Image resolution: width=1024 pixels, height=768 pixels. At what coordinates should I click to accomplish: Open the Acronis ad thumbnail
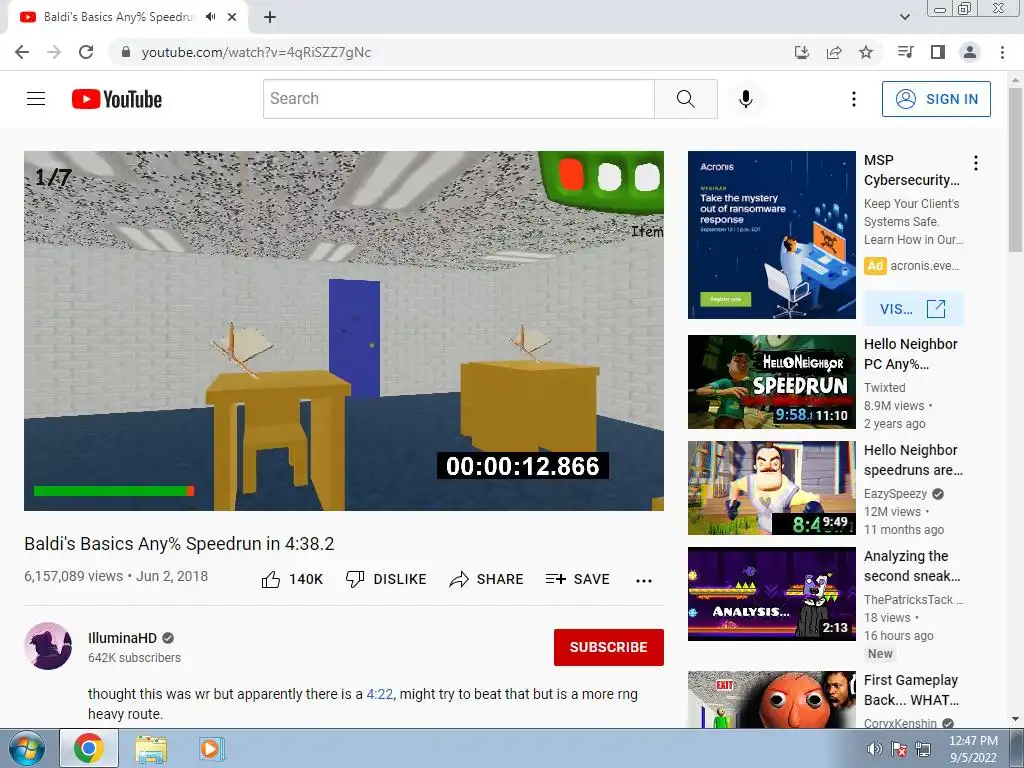pyautogui.click(x=772, y=235)
